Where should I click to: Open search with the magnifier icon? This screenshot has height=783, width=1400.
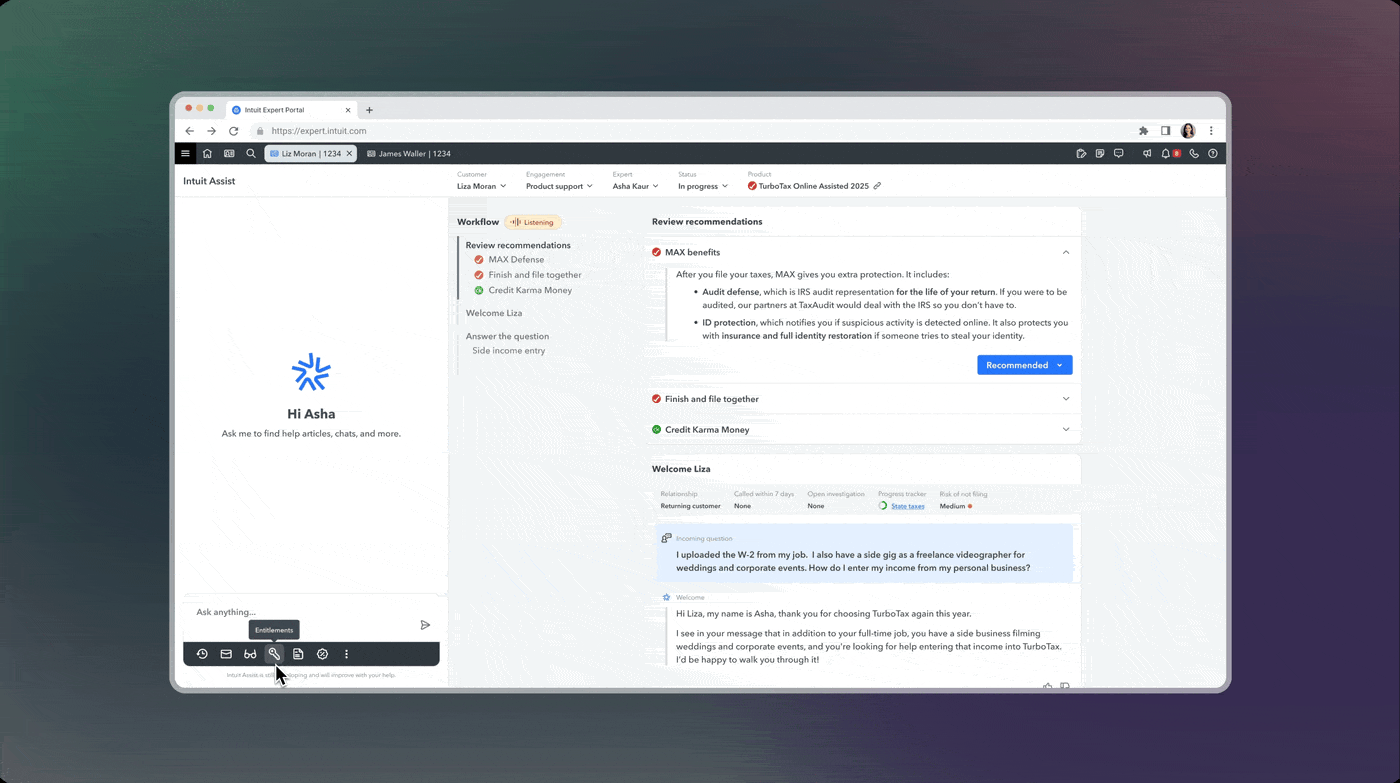[251, 154]
